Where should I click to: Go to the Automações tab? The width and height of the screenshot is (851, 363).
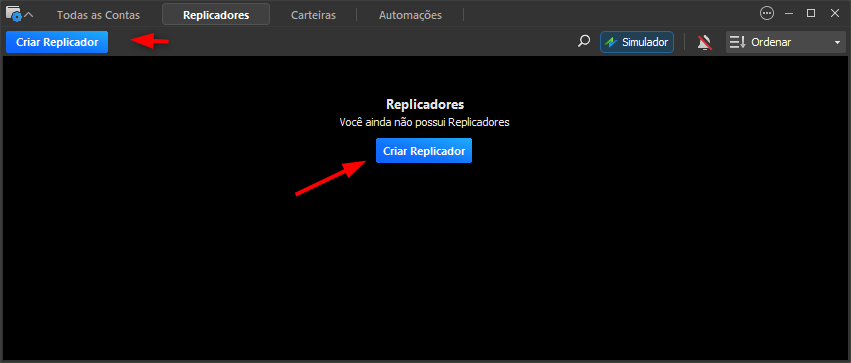[410, 15]
